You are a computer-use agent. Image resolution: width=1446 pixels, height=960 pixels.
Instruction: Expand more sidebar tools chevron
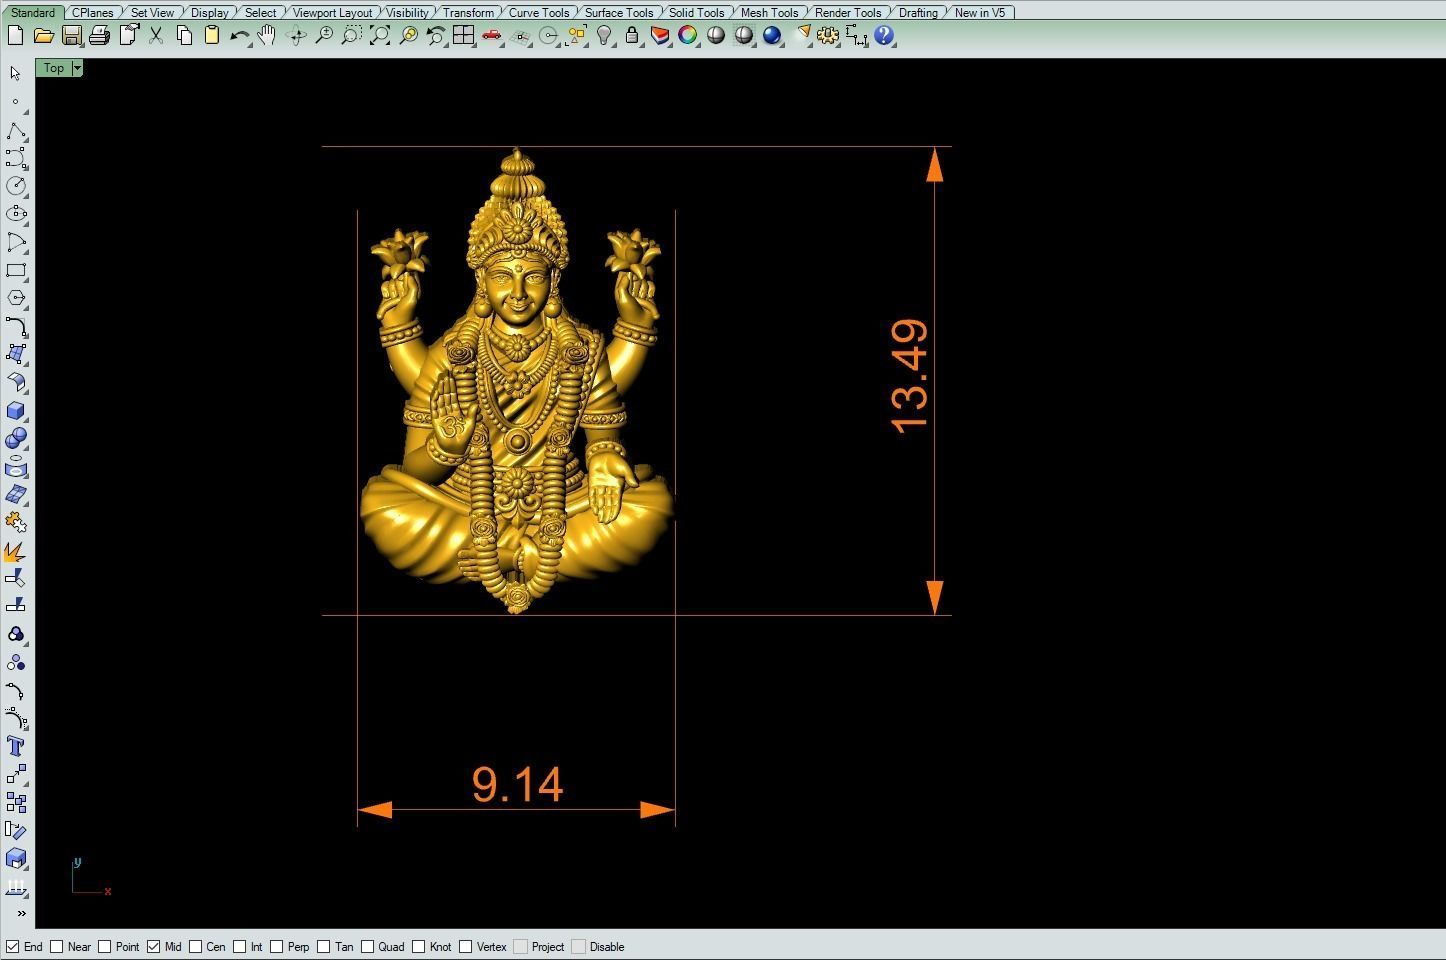point(20,913)
